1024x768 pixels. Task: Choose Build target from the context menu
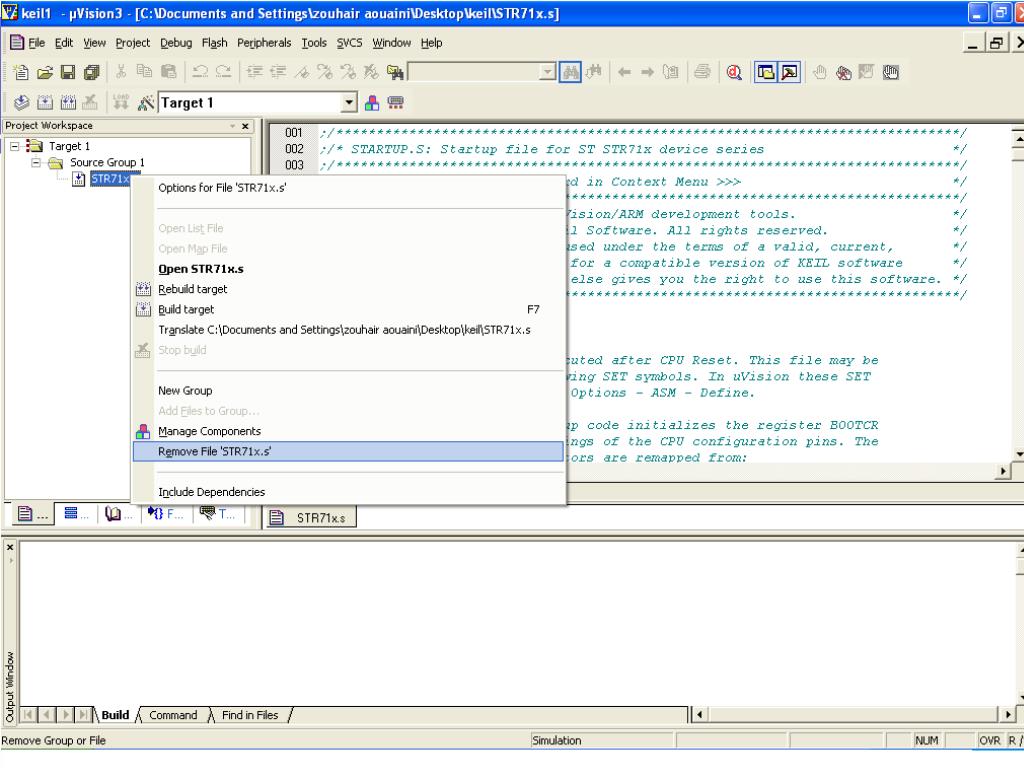[348, 310]
